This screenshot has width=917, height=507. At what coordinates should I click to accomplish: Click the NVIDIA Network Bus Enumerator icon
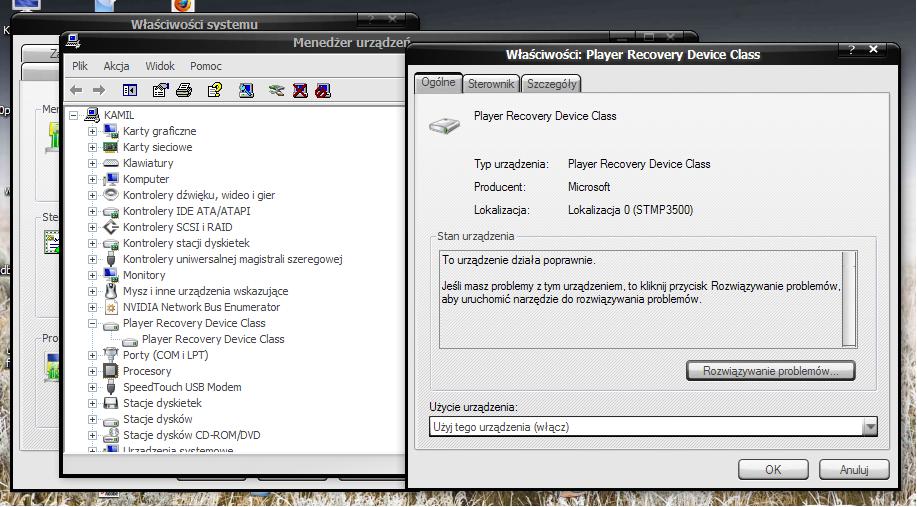(111, 307)
